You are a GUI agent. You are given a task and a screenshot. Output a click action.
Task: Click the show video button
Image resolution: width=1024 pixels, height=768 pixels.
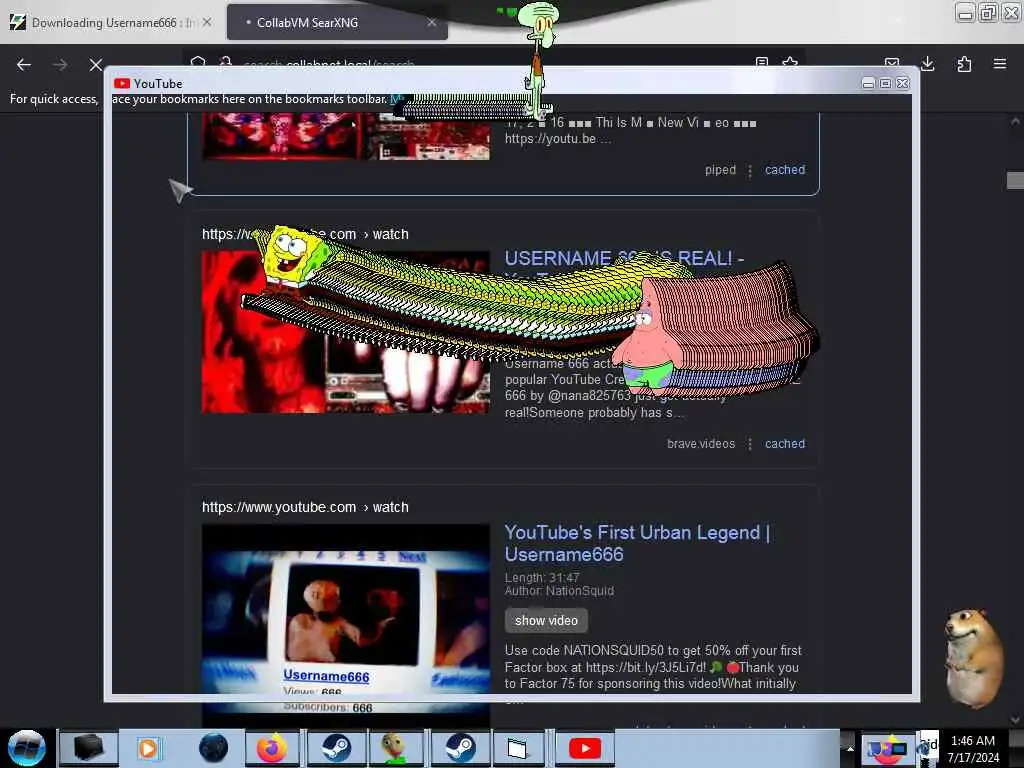(x=546, y=620)
